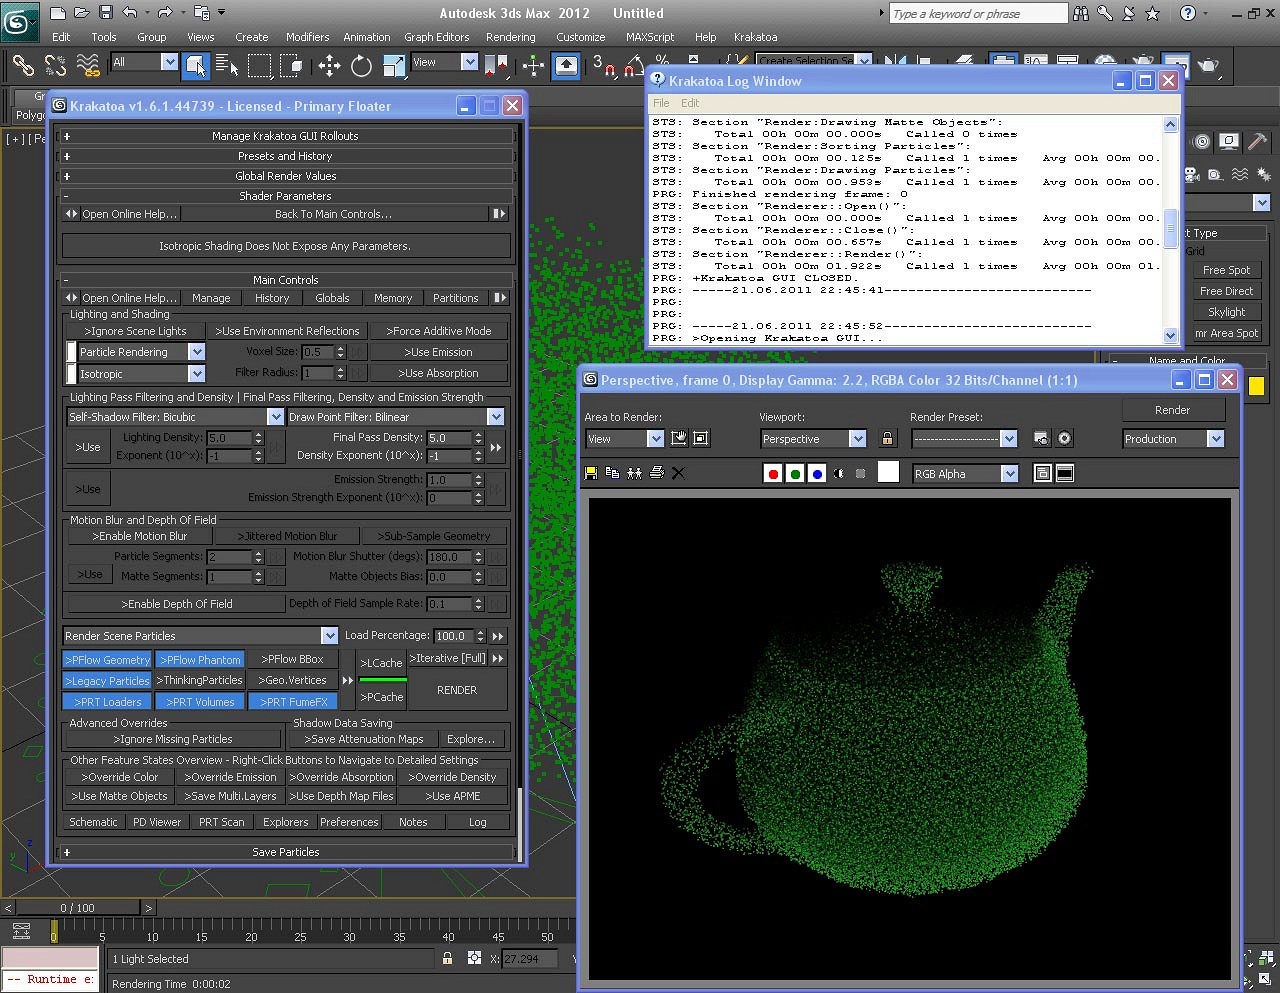Toggle the Enable Motion Blur button
Viewport: 1280px width, 993px height.
click(140, 536)
